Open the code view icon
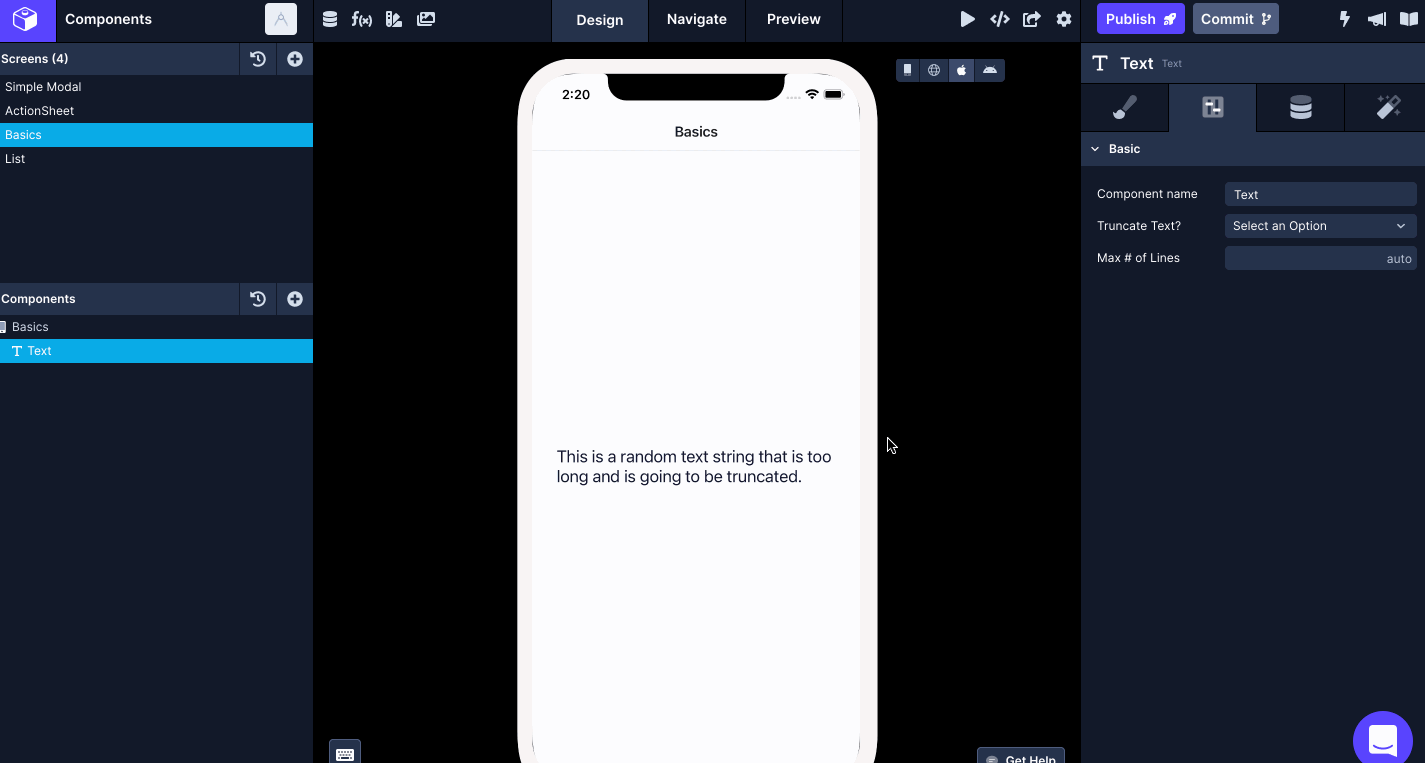 click(x=999, y=19)
